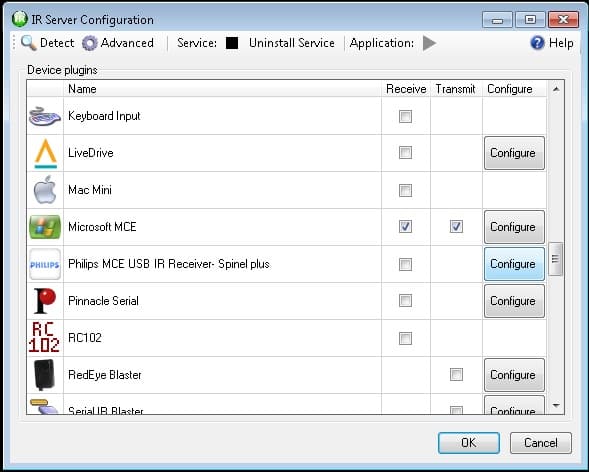This screenshot has height=472, width=589.
Task: Uncheck Transmit for Microsoft MCE
Action: 456,227
